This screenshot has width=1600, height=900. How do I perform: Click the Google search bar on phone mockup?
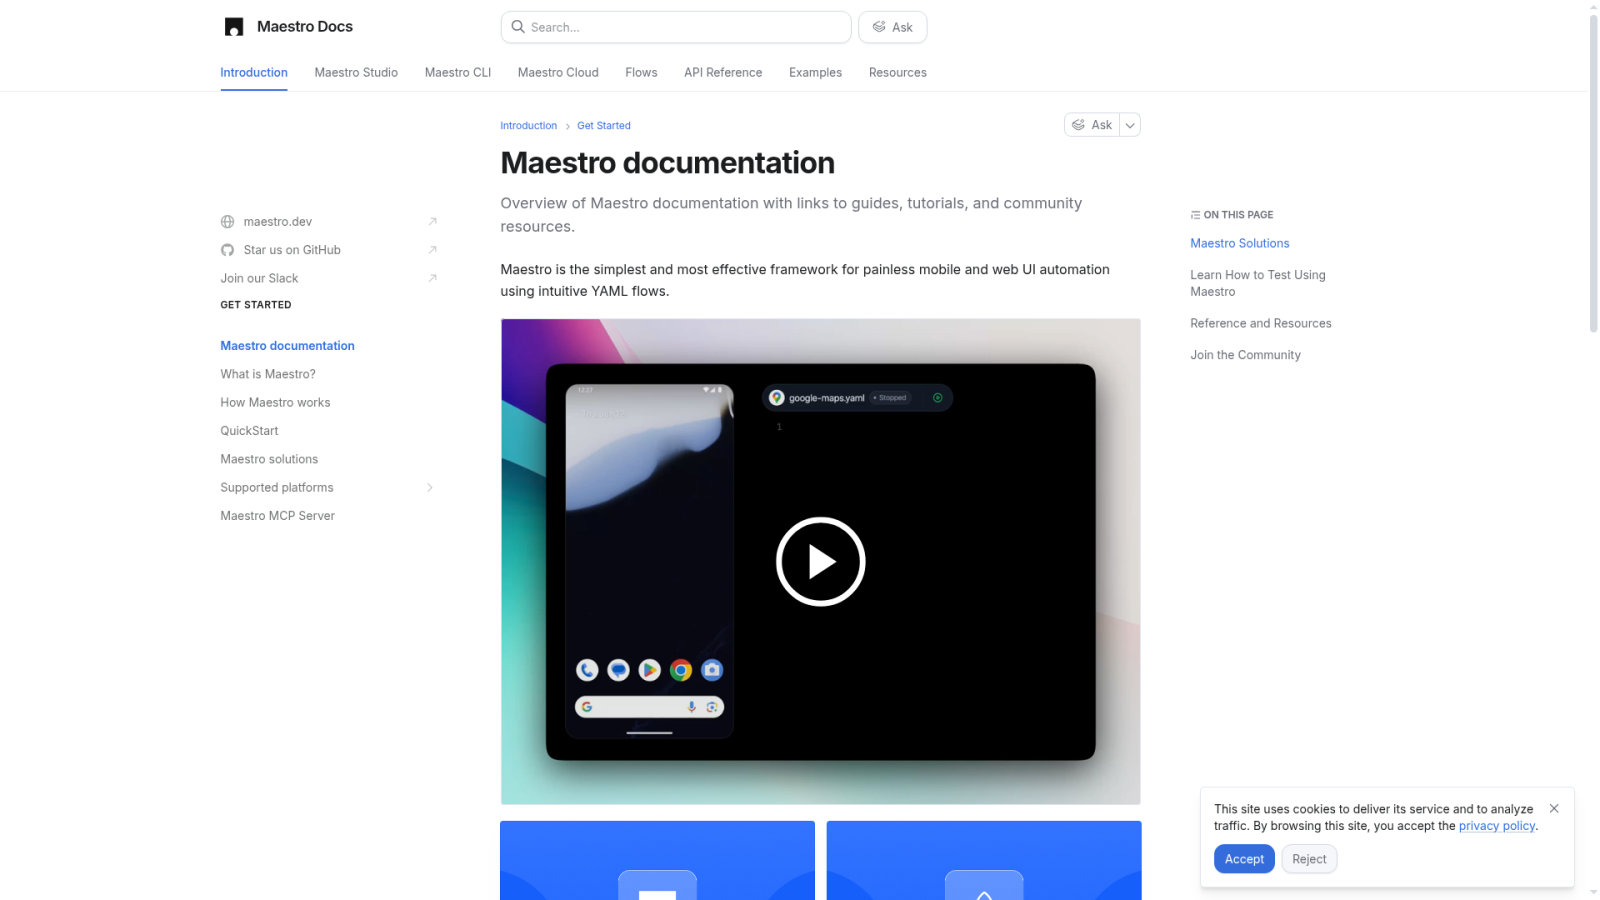pyautogui.click(x=649, y=707)
